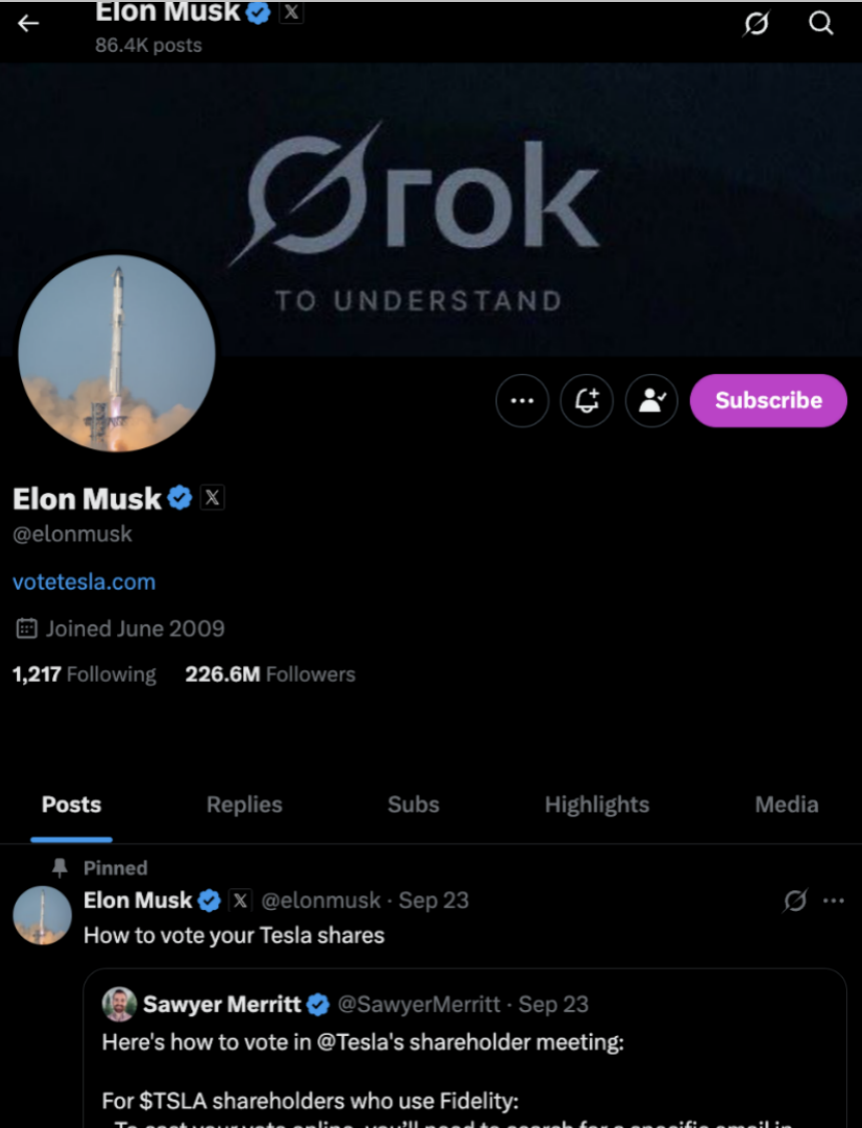Screen dimensions: 862x1128
Task: Click the search magnifier icon
Action: [821, 23]
